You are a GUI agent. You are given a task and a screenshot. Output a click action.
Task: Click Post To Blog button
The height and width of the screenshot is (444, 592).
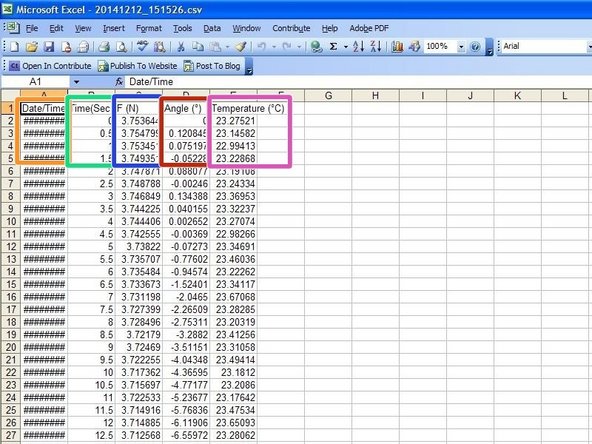click(212, 66)
